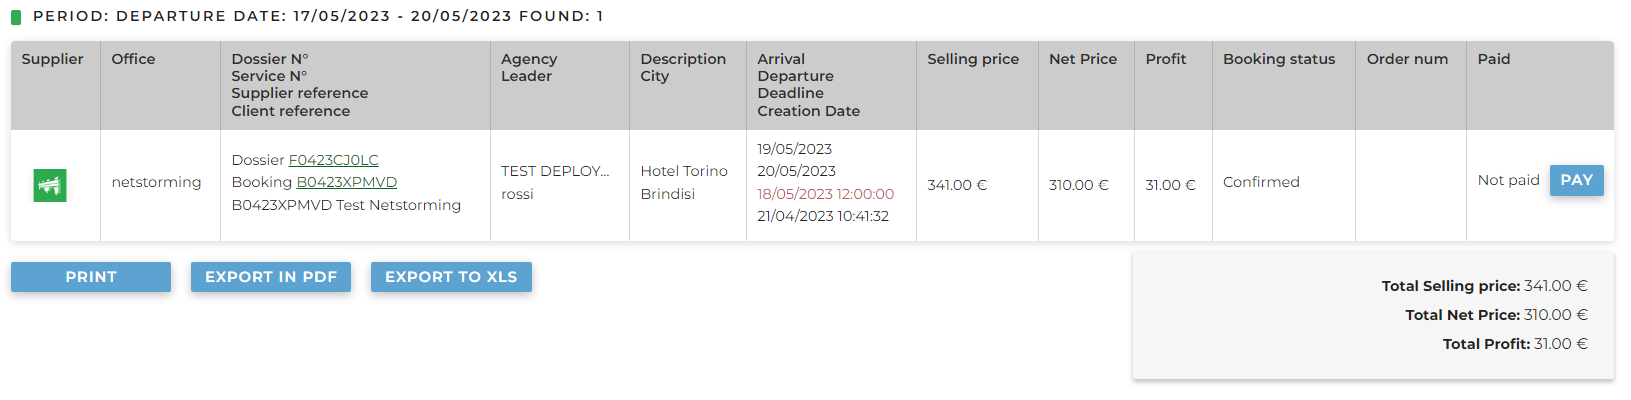The width and height of the screenshot is (1631, 400).
Task: Select the Hotel Torino description text
Action: pos(684,171)
